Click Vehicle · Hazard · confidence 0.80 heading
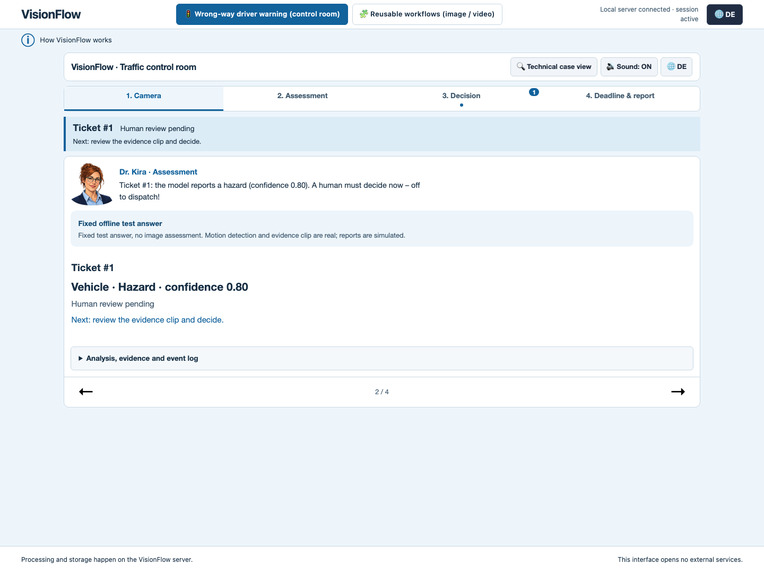The image size is (764, 573). pos(160,287)
